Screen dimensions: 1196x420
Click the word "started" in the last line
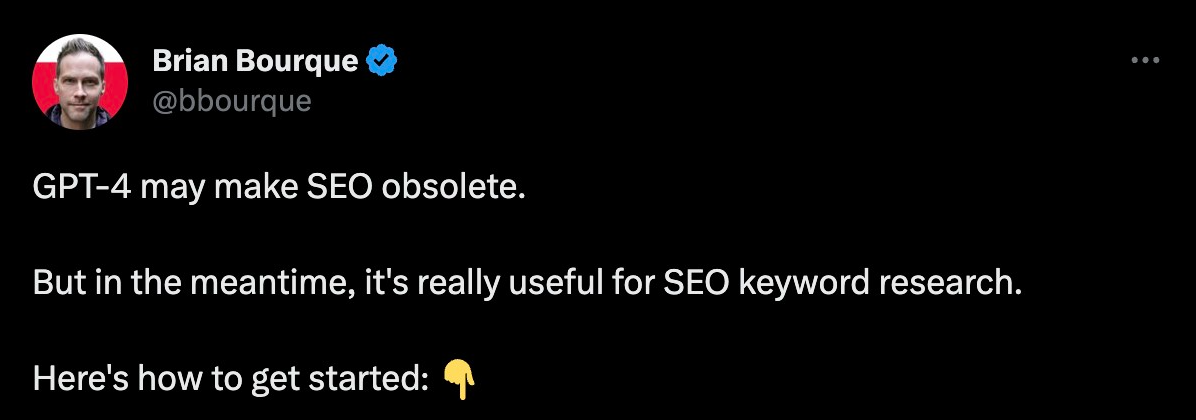[373, 378]
